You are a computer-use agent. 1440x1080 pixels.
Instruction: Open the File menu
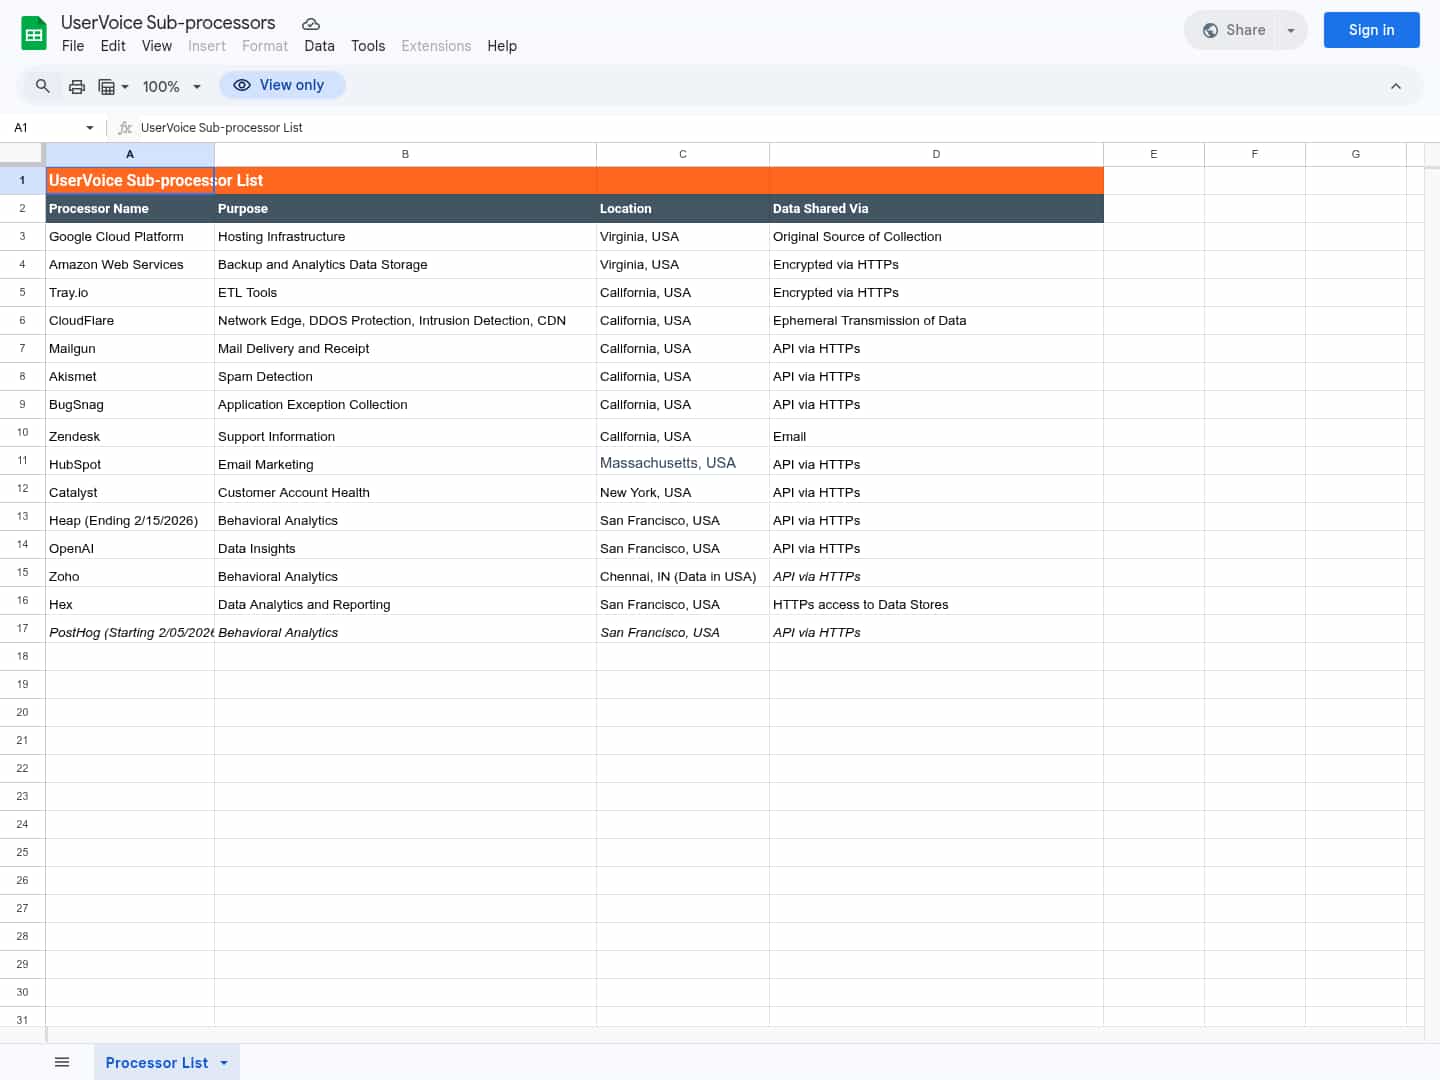coord(73,46)
